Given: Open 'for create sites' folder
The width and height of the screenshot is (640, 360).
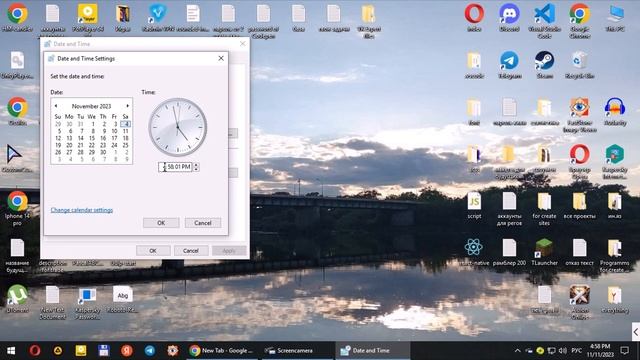Looking at the screenshot, I should click(544, 209).
